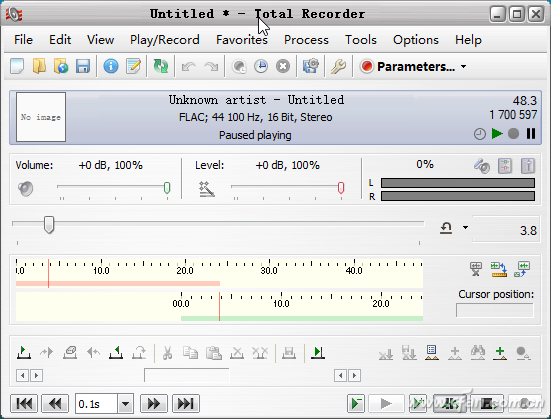
Task: Cut selection using scissors icon
Action: point(168,352)
